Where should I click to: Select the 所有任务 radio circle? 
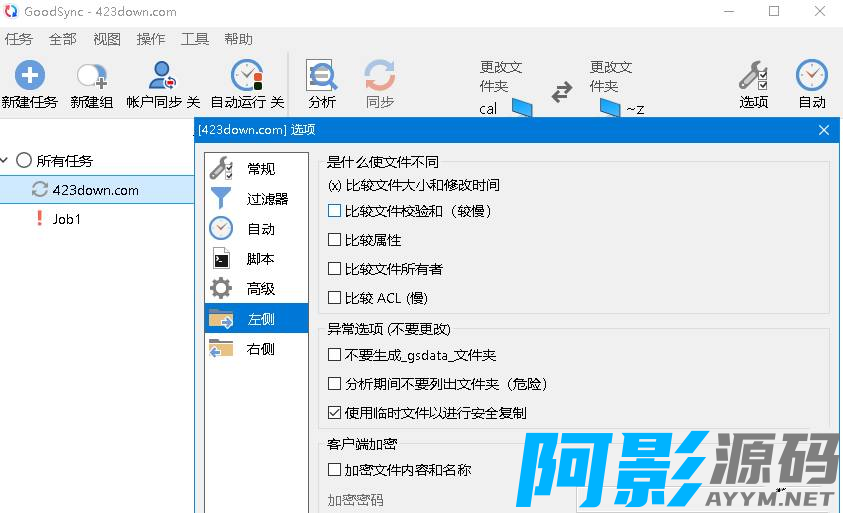tap(24, 160)
